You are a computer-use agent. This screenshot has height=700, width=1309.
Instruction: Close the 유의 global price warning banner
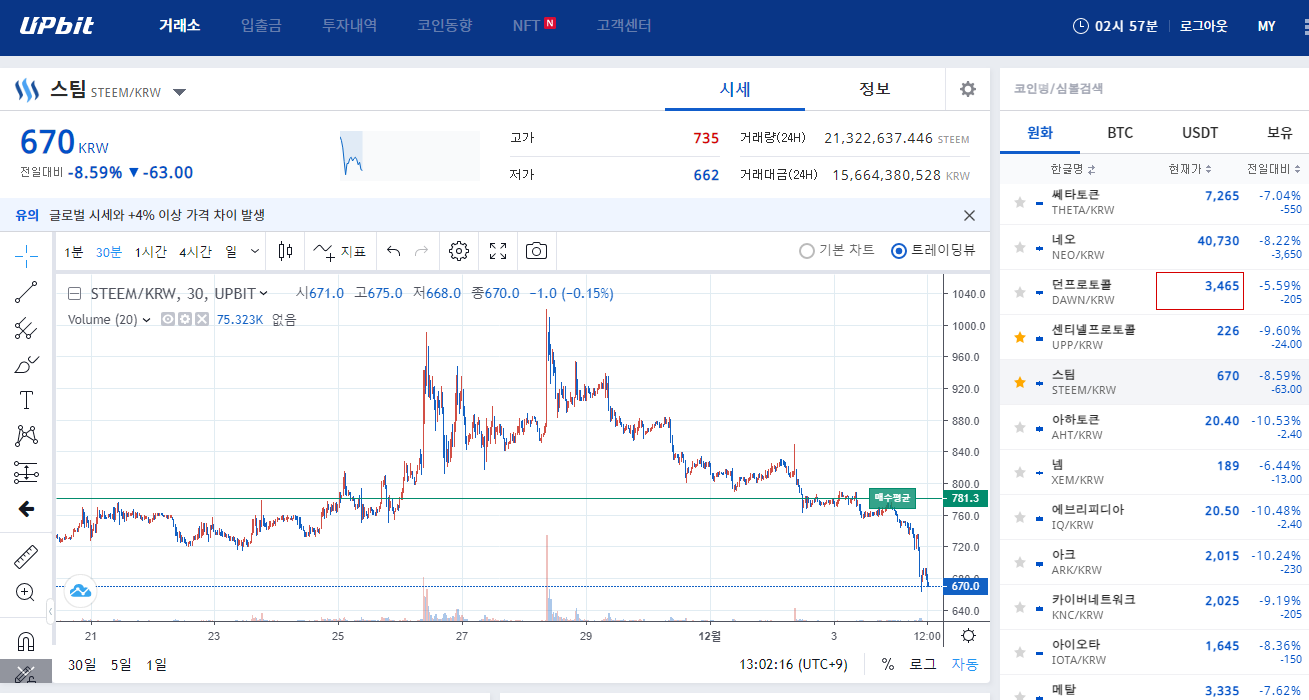(x=969, y=215)
